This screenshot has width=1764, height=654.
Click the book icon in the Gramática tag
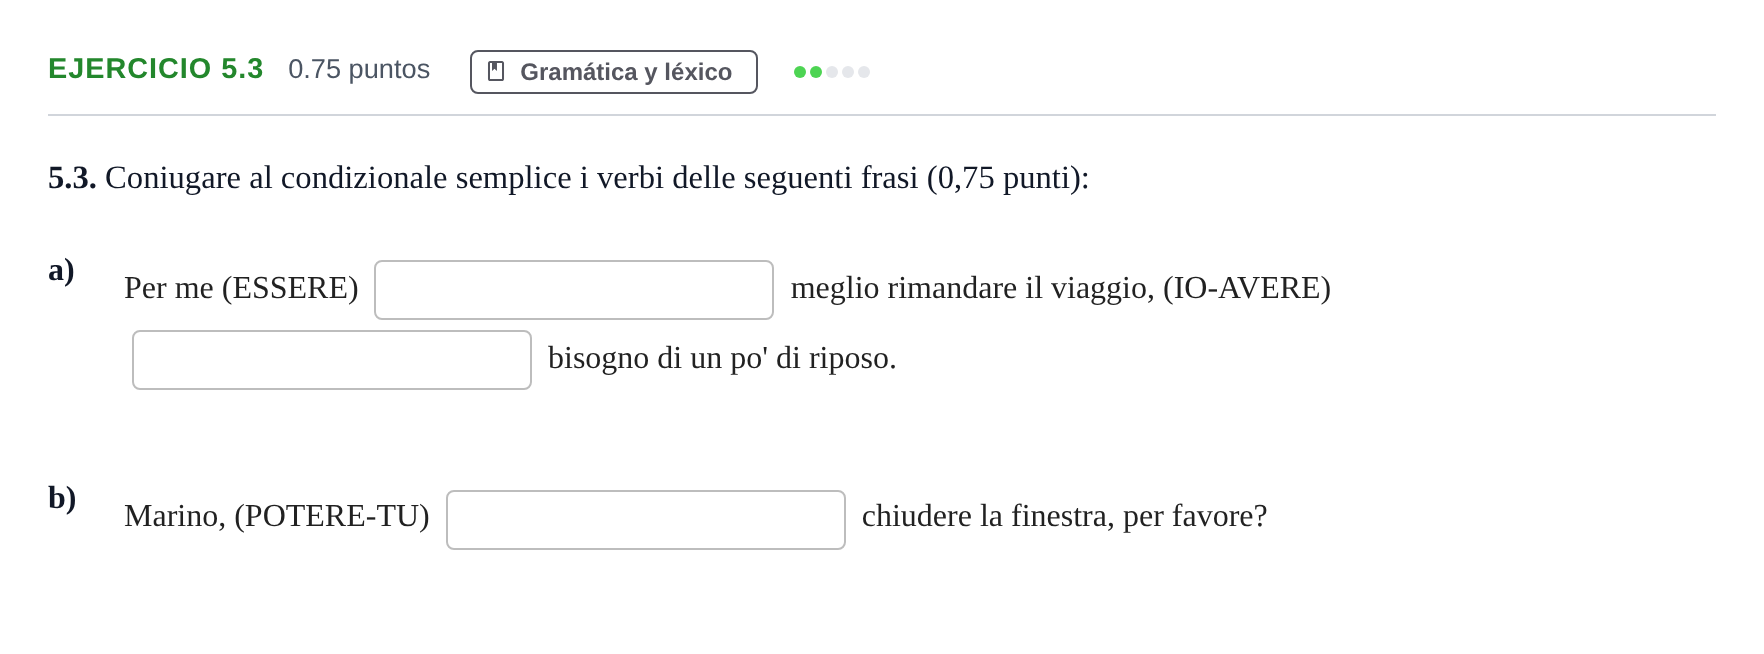[496, 72]
